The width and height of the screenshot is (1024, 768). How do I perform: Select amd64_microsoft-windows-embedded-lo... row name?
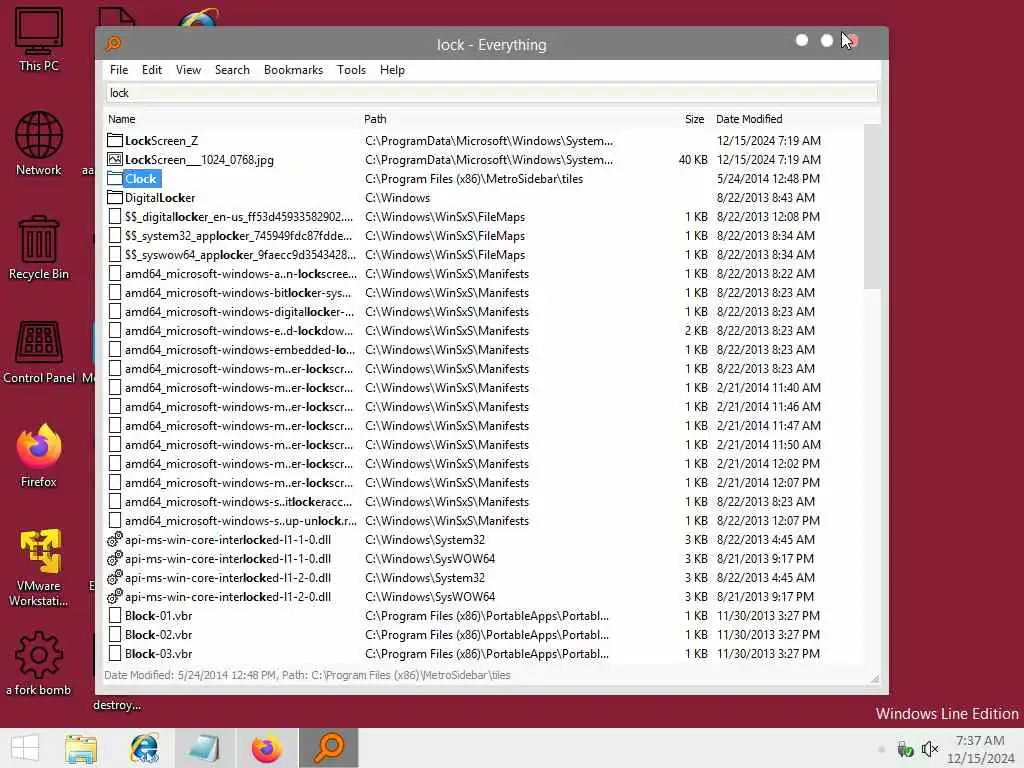coord(238,349)
